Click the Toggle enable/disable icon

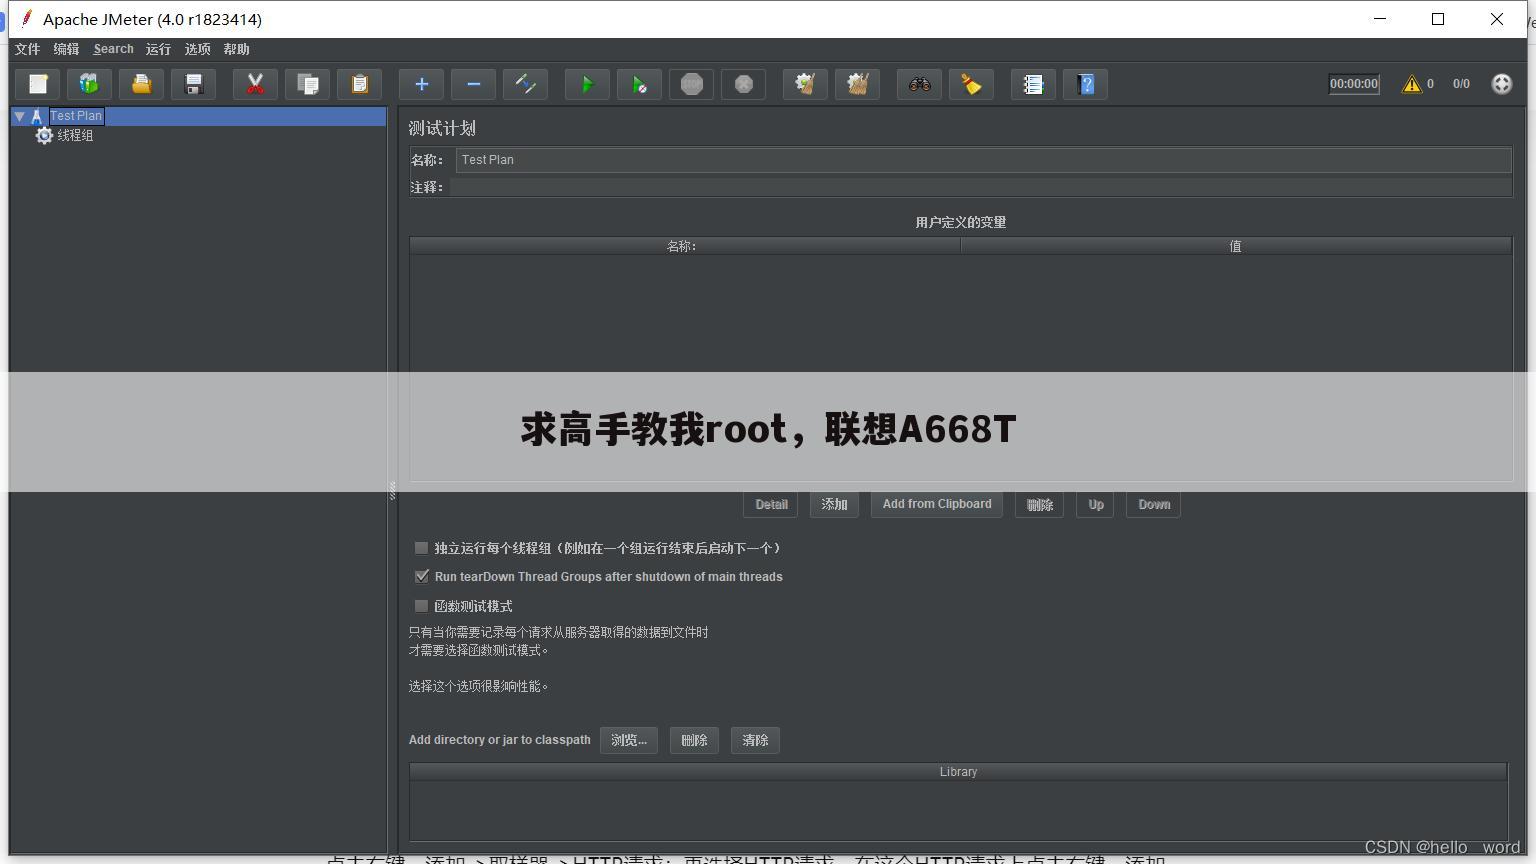(x=526, y=84)
